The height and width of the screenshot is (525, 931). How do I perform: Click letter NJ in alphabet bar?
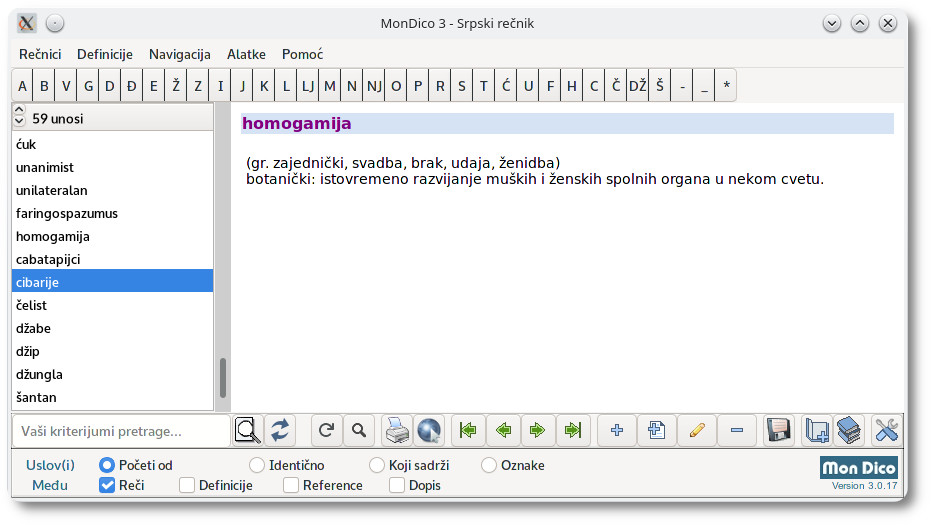point(373,86)
